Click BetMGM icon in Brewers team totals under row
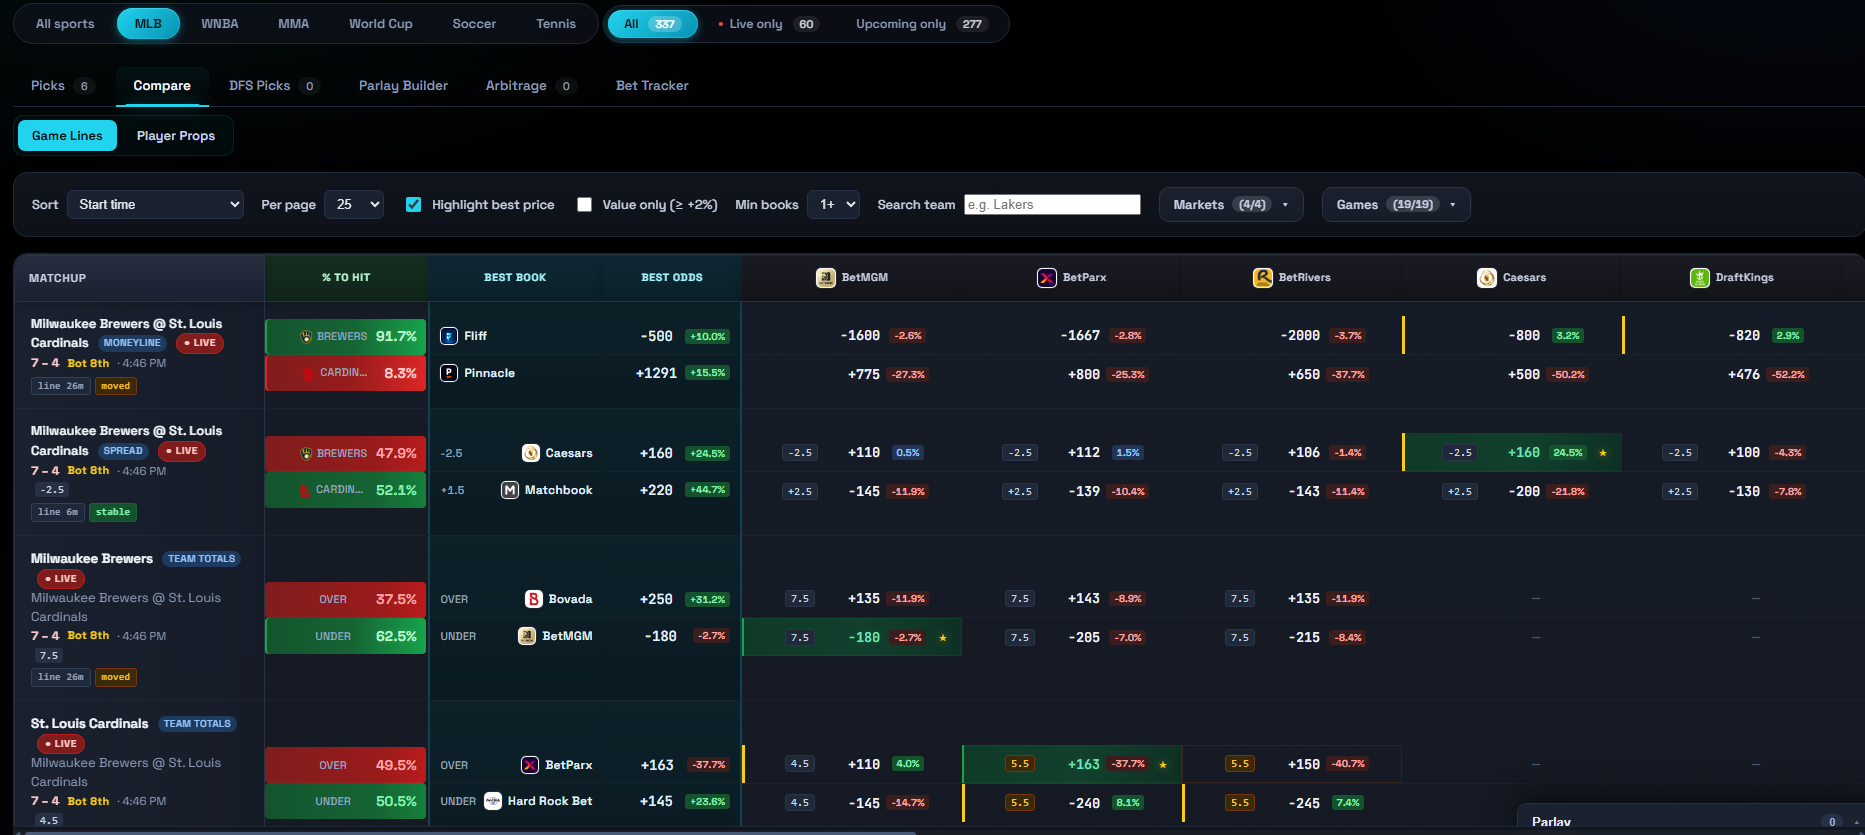The height and width of the screenshot is (835, 1865). 527,636
